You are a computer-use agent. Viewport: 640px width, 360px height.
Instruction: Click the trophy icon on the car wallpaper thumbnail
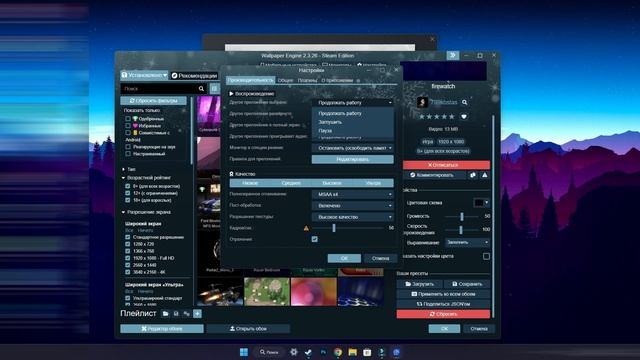coord(202,189)
